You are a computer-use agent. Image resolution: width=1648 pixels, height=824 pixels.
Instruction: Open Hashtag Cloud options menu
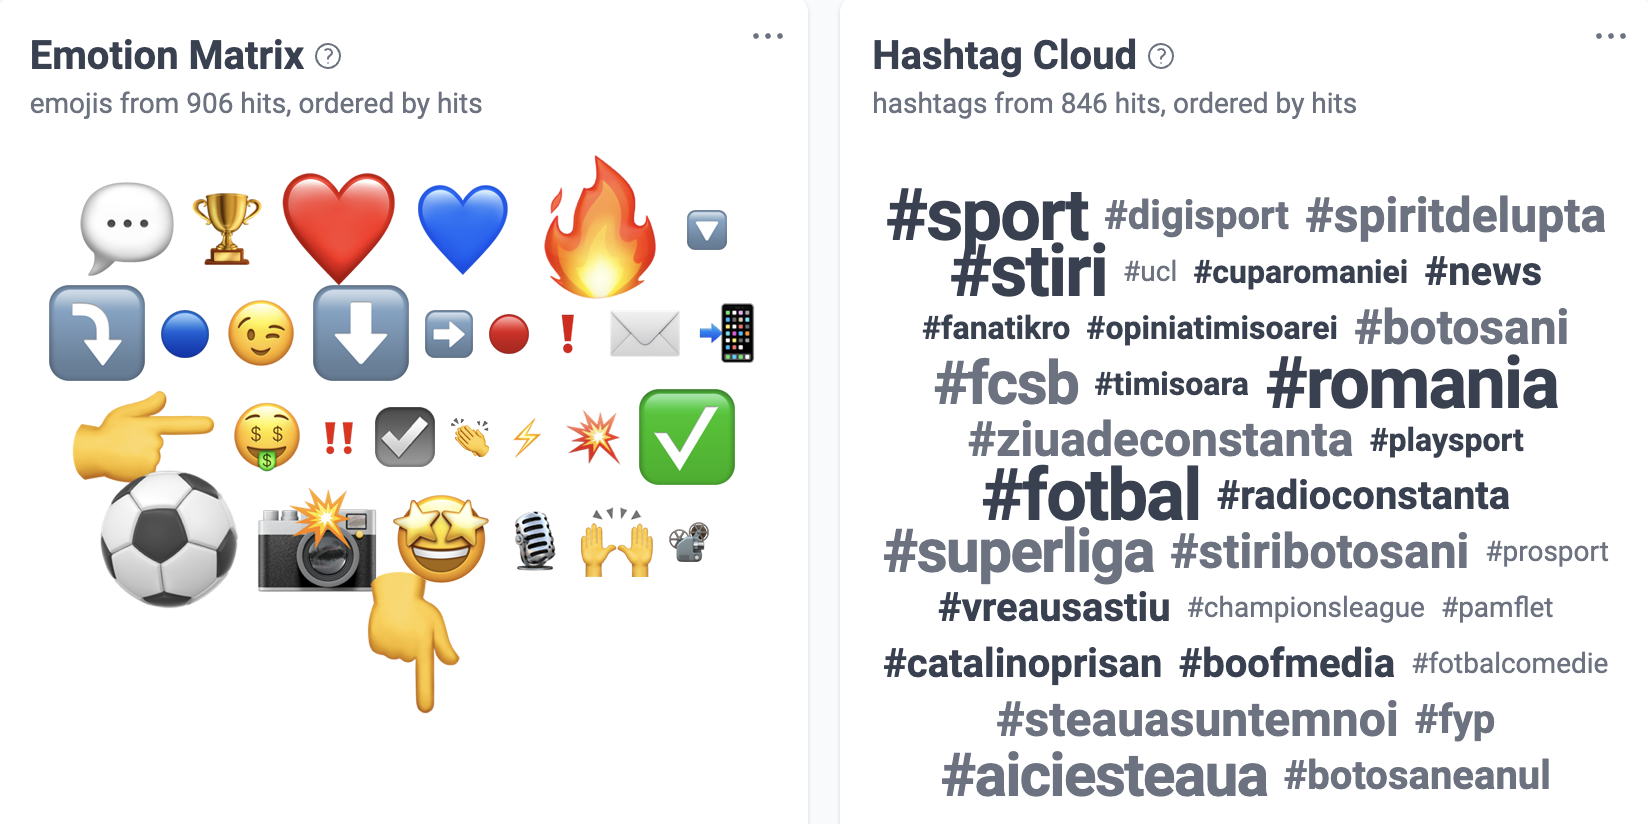[1610, 36]
